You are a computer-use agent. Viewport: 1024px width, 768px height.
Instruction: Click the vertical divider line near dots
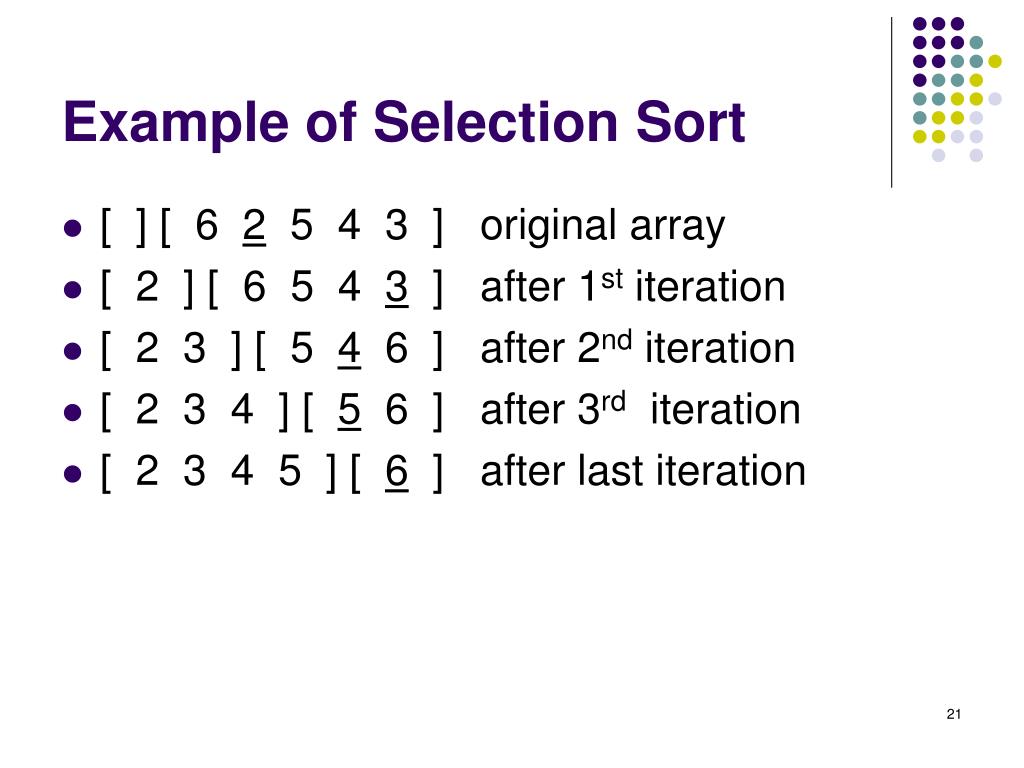[x=891, y=103]
